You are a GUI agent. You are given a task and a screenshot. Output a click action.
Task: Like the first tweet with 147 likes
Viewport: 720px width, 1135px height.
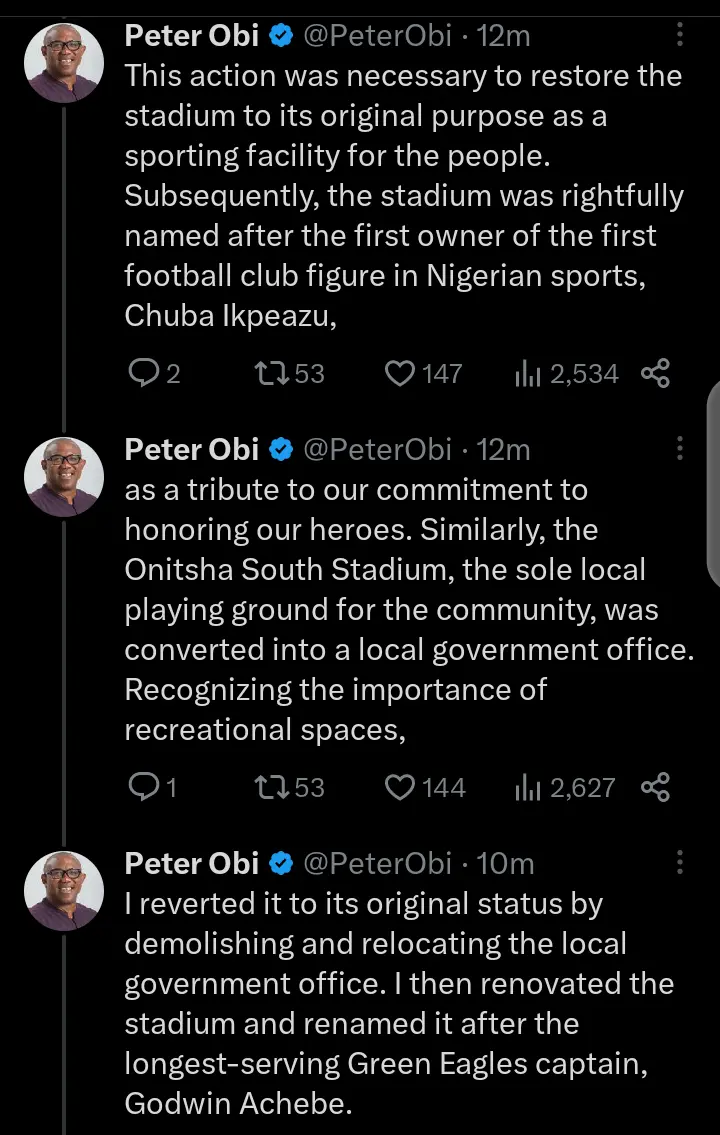(400, 374)
